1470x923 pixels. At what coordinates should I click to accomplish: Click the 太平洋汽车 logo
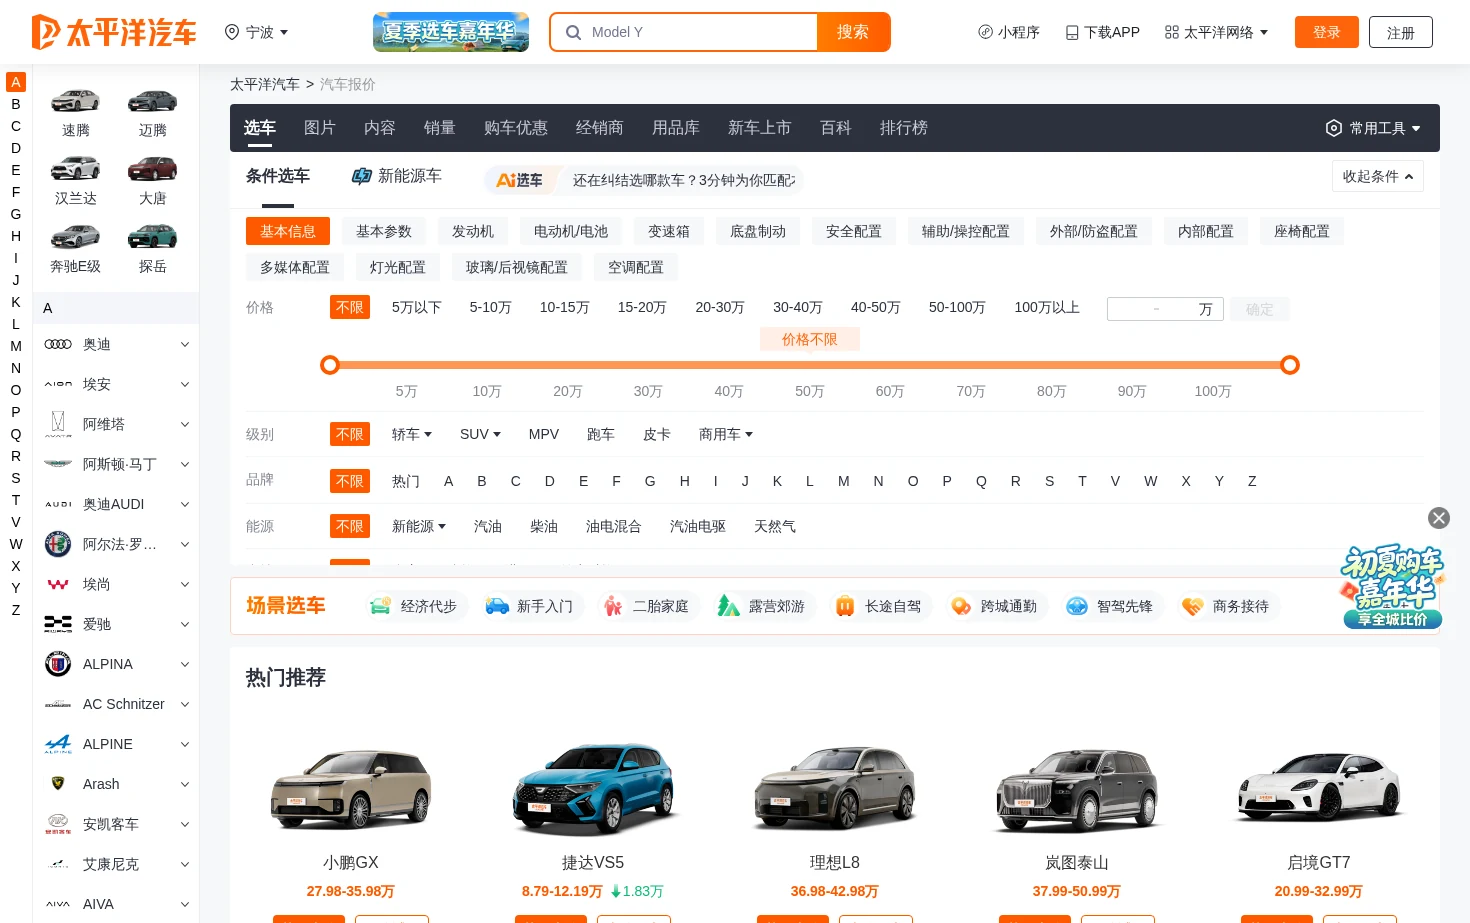tap(114, 32)
